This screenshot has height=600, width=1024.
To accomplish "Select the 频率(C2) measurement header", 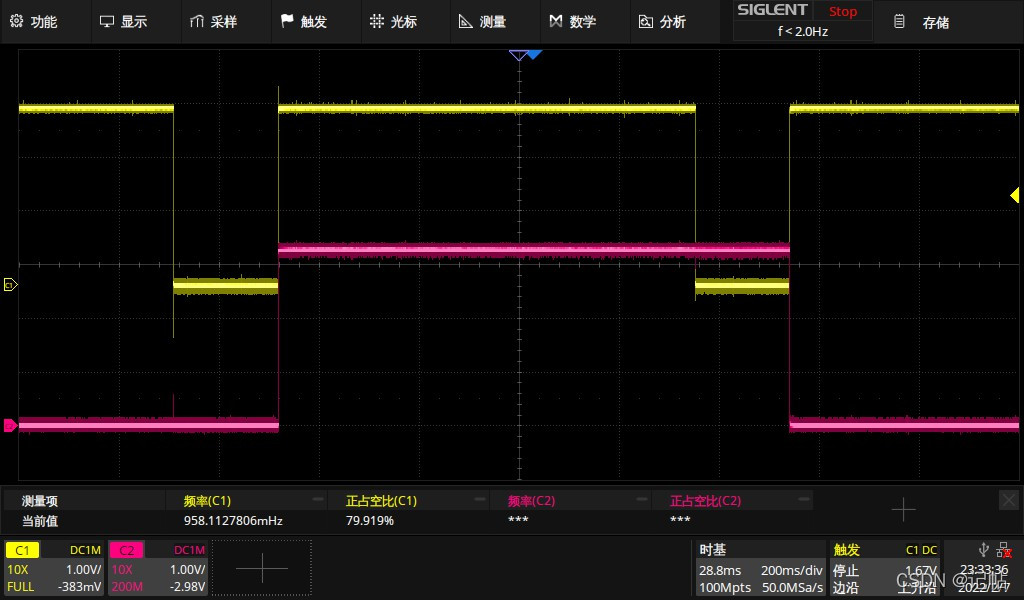I will 531,501.
